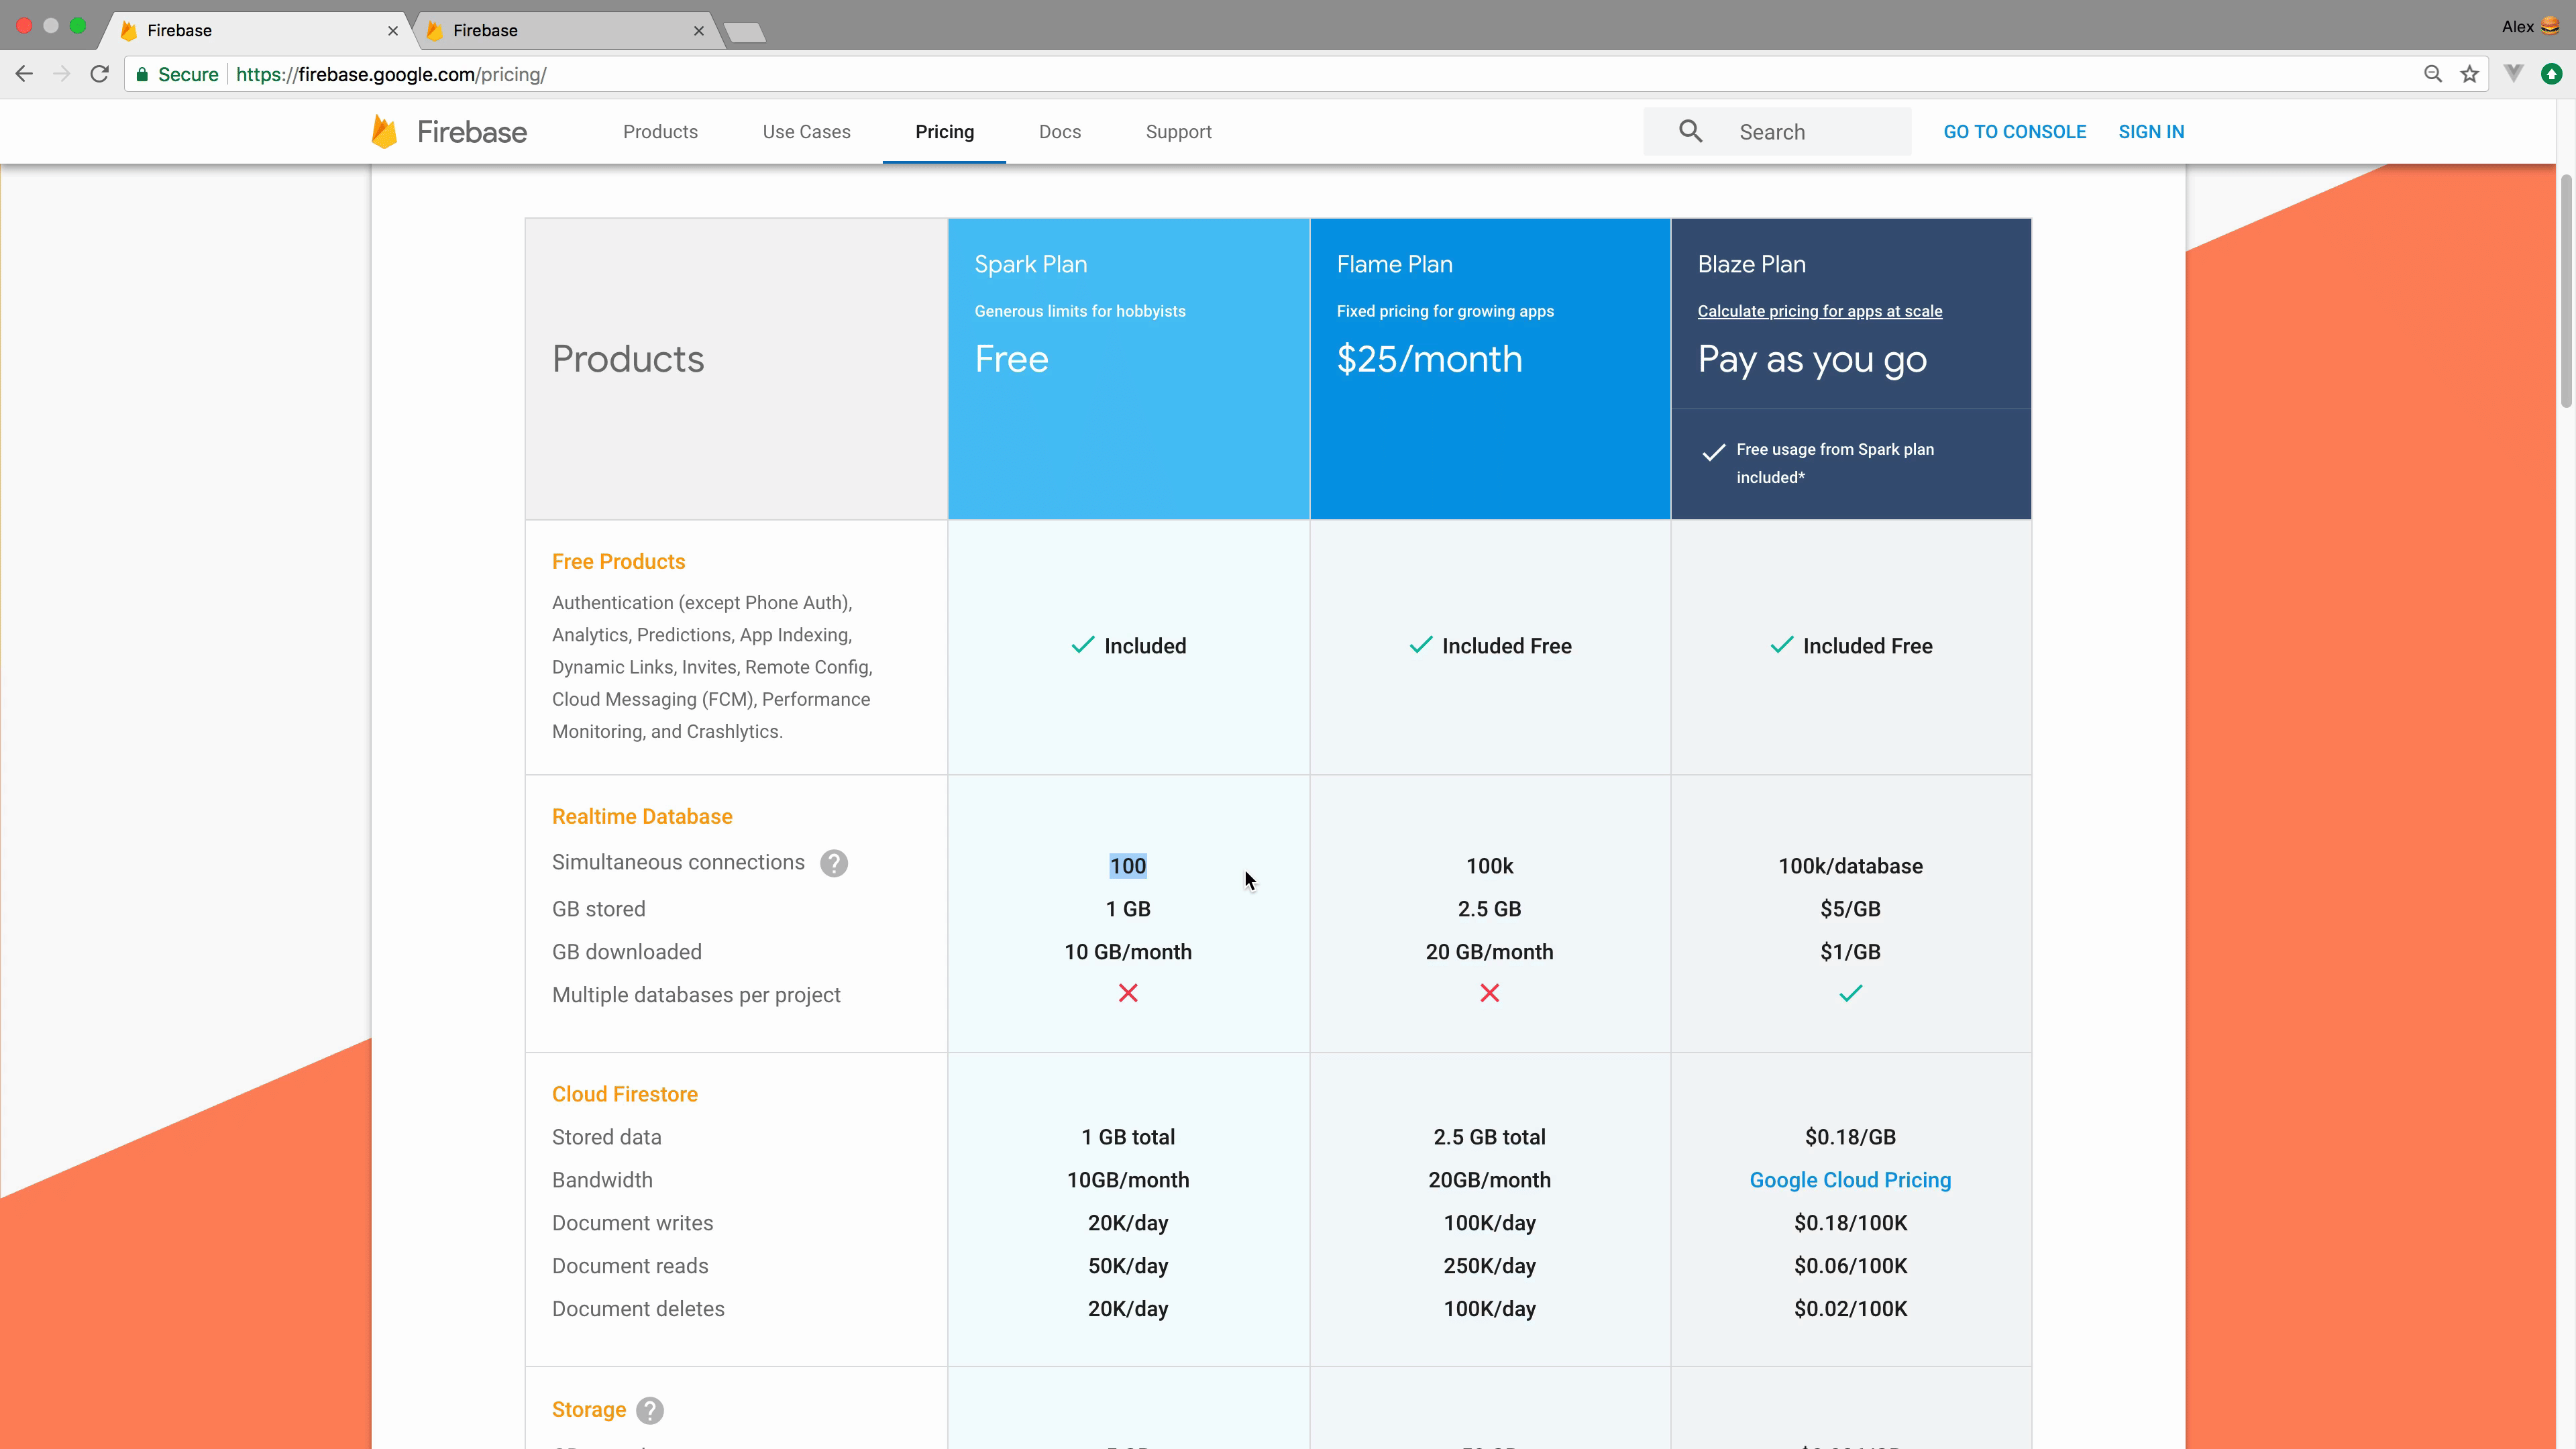Click the Spark Plan title
The height and width of the screenshot is (1449, 2576).
1030,264
